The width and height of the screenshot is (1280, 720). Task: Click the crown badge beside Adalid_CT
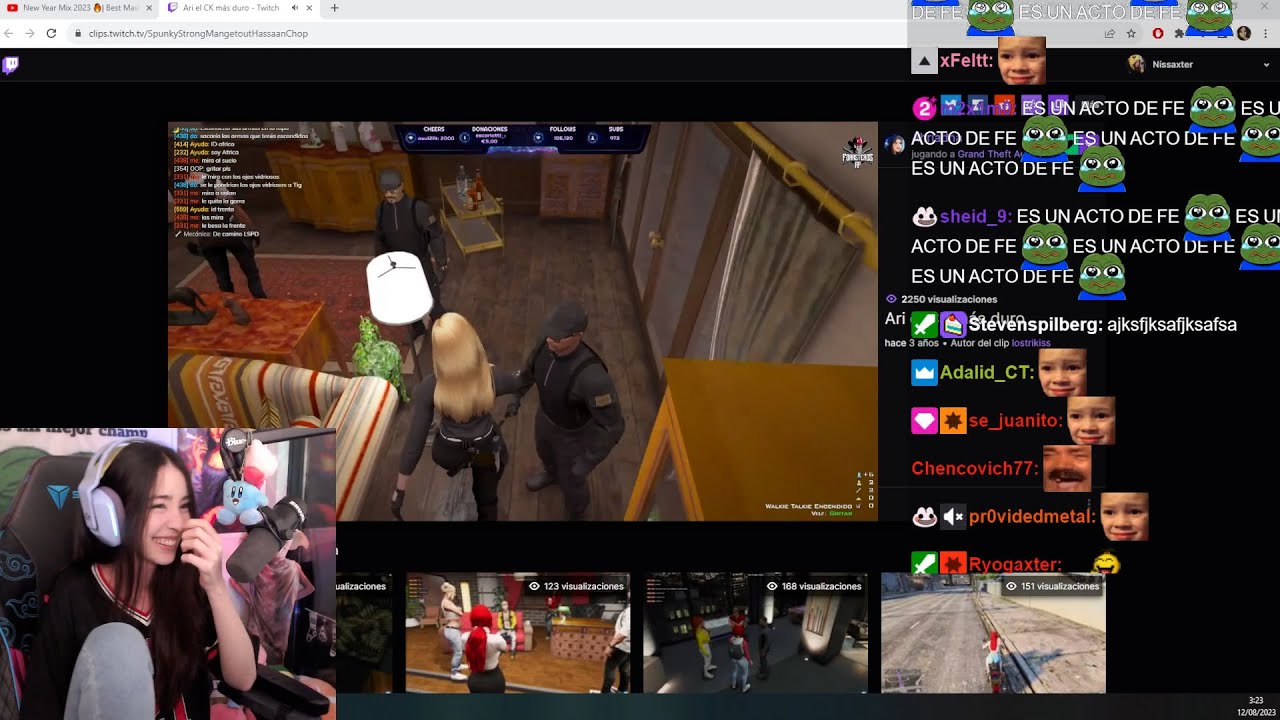924,372
